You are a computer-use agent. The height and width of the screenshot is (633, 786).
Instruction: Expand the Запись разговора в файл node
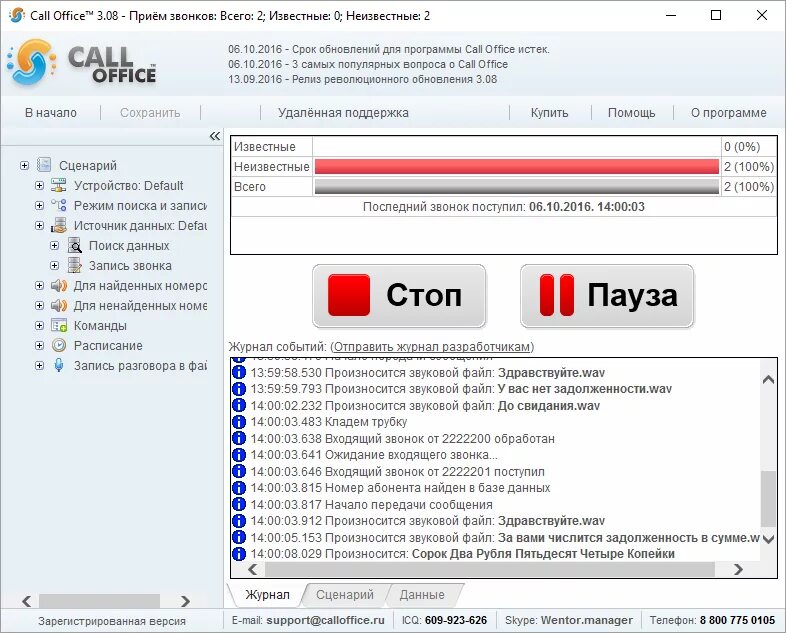(39, 365)
